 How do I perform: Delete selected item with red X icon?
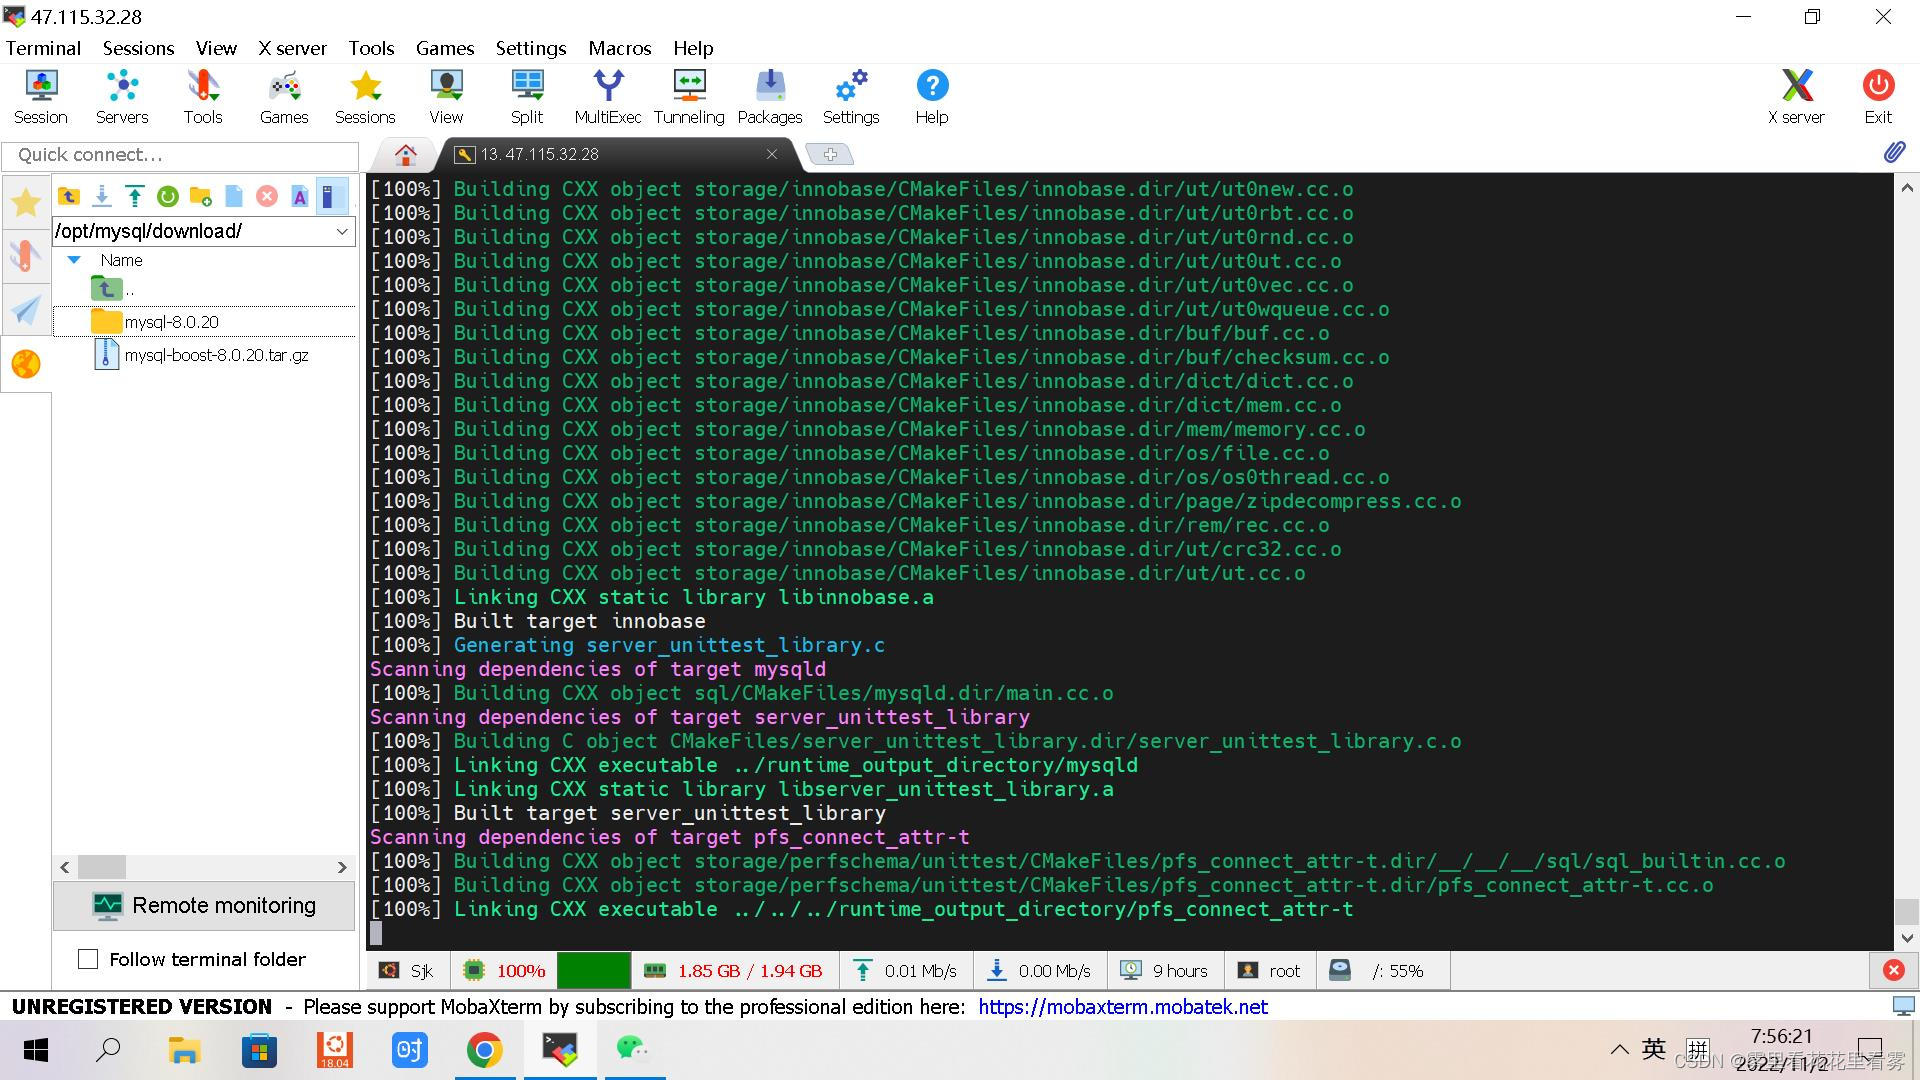click(267, 196)
